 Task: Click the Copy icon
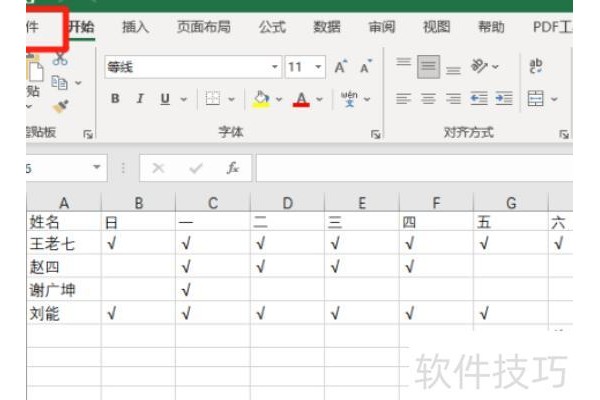click(59, 82)
